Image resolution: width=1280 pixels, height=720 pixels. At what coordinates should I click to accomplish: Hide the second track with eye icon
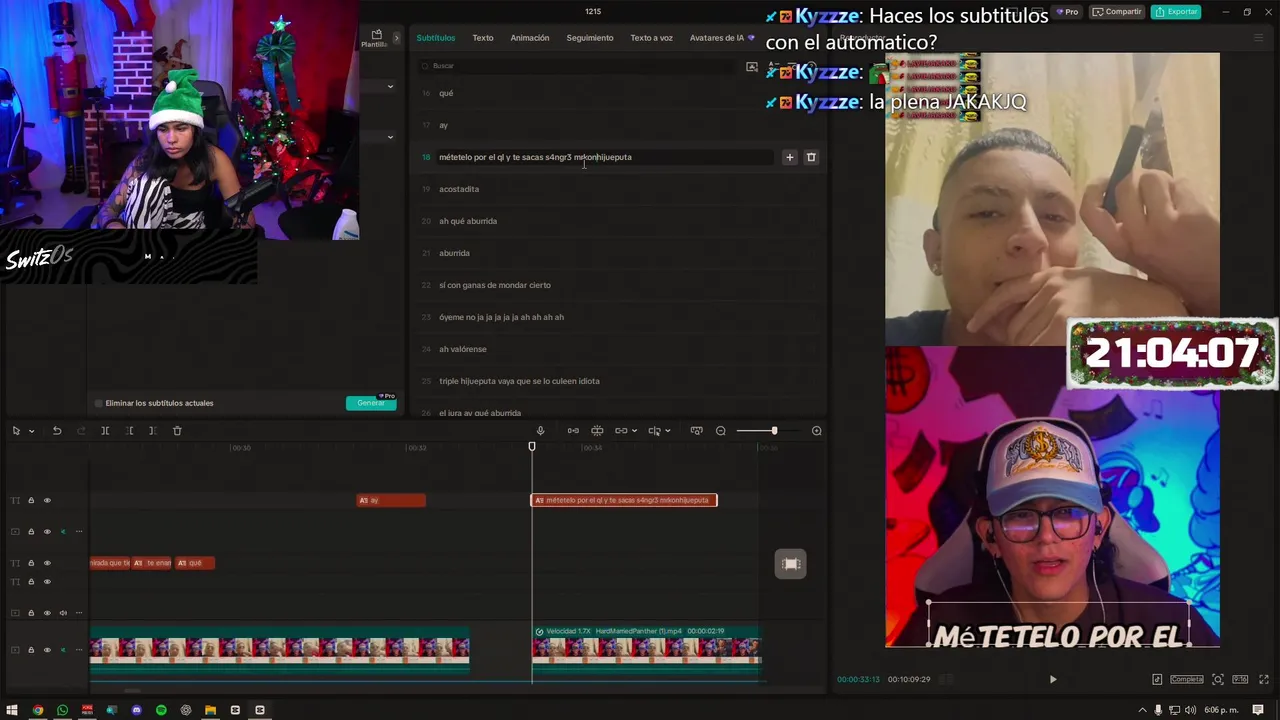pos(47,532)
